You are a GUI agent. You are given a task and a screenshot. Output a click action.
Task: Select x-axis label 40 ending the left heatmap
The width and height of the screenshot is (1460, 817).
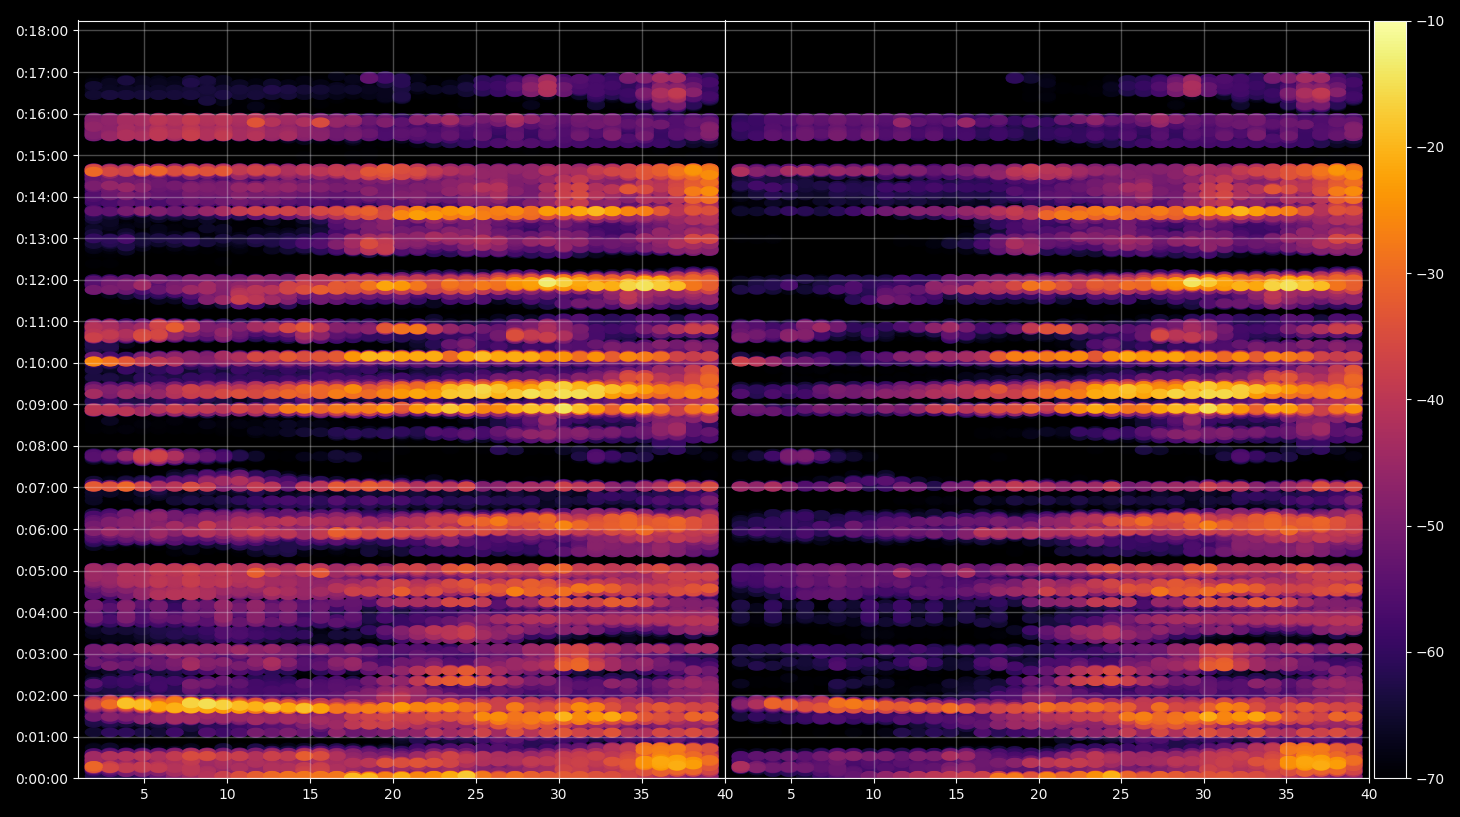point(725,795)
